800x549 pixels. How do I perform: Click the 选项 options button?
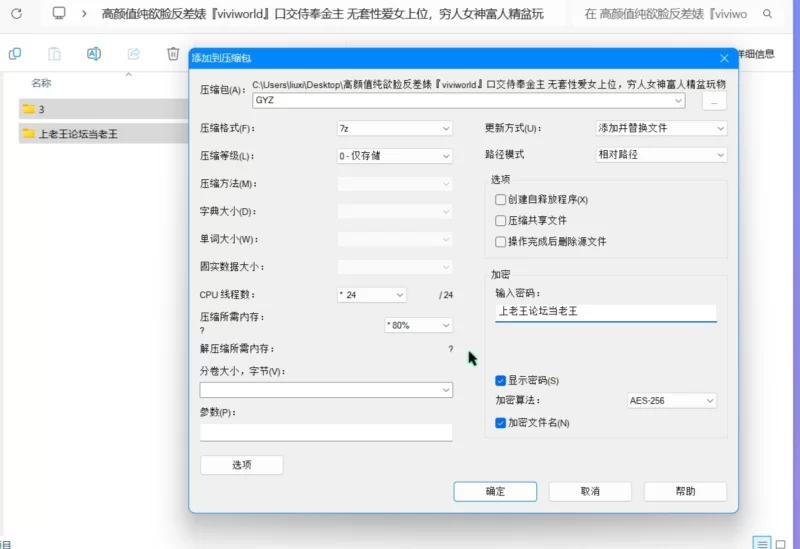(x=241, y=465)
